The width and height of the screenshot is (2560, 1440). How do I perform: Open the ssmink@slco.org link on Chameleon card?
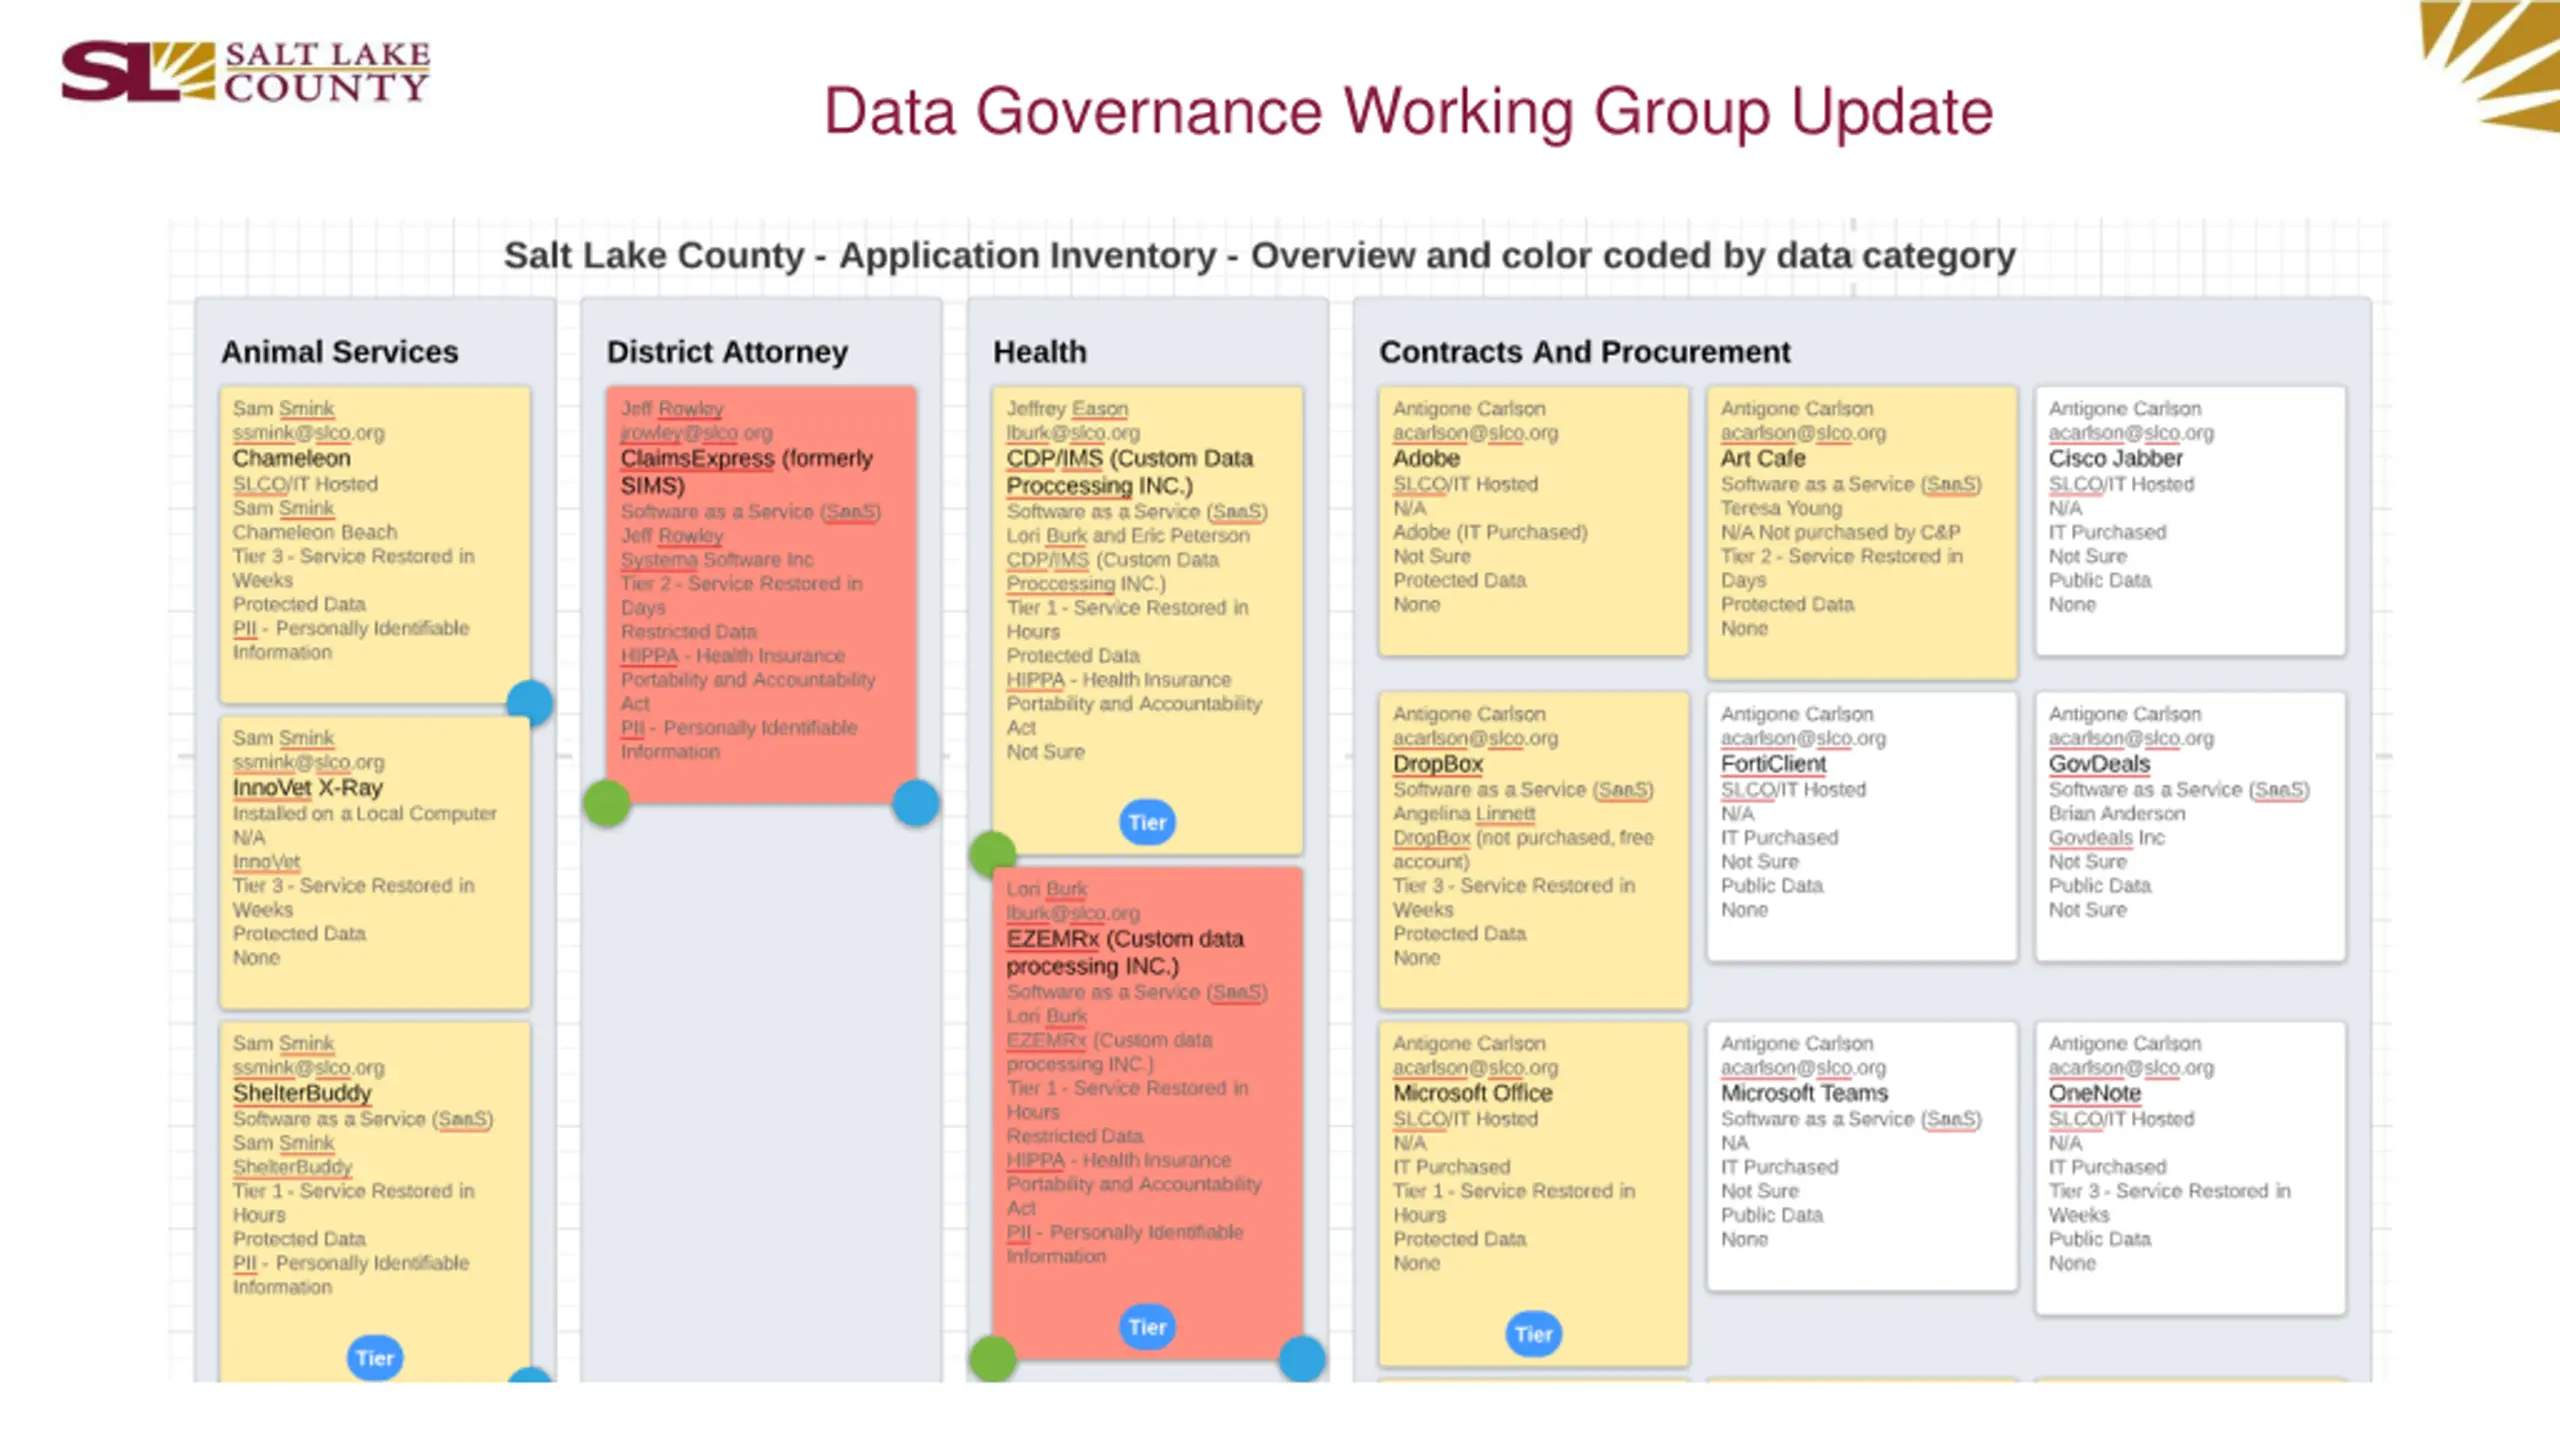pos(308,433)
